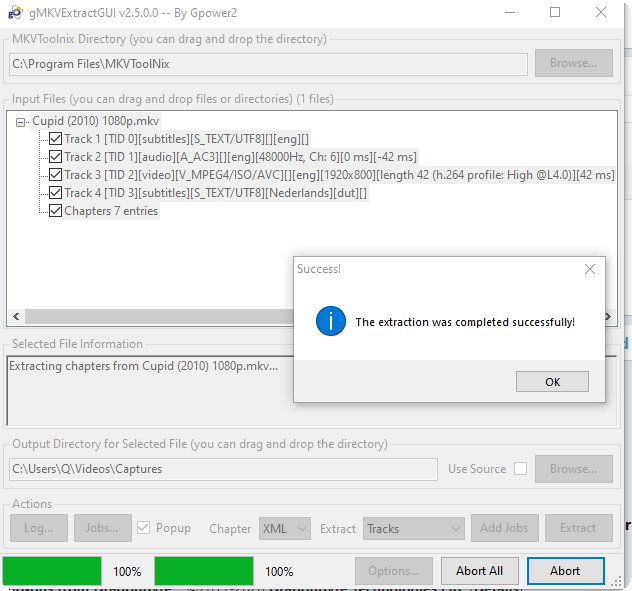The image size is (632, 591).
Task: Enable the Use Source checkbox
Action: click(520, 469)
